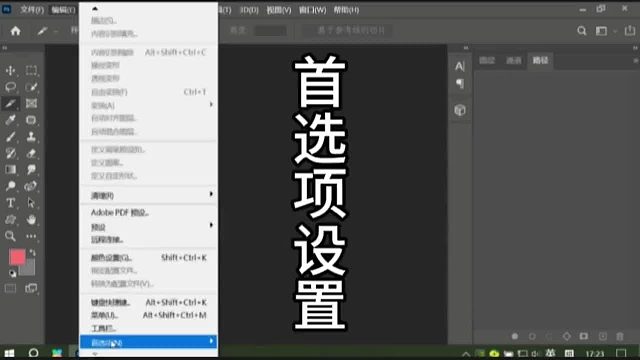Open the Character panel icon
The height and width of the screenshot is (360, 640).
[x=460, y=66]
